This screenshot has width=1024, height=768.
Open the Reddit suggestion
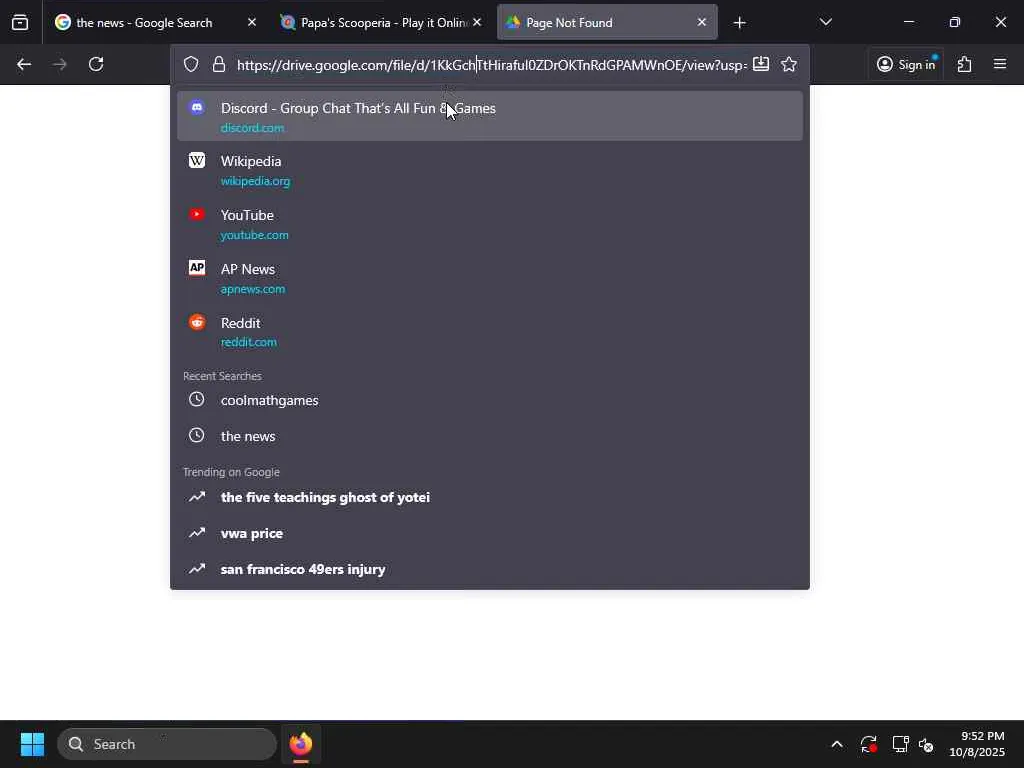tap(490, 332)
